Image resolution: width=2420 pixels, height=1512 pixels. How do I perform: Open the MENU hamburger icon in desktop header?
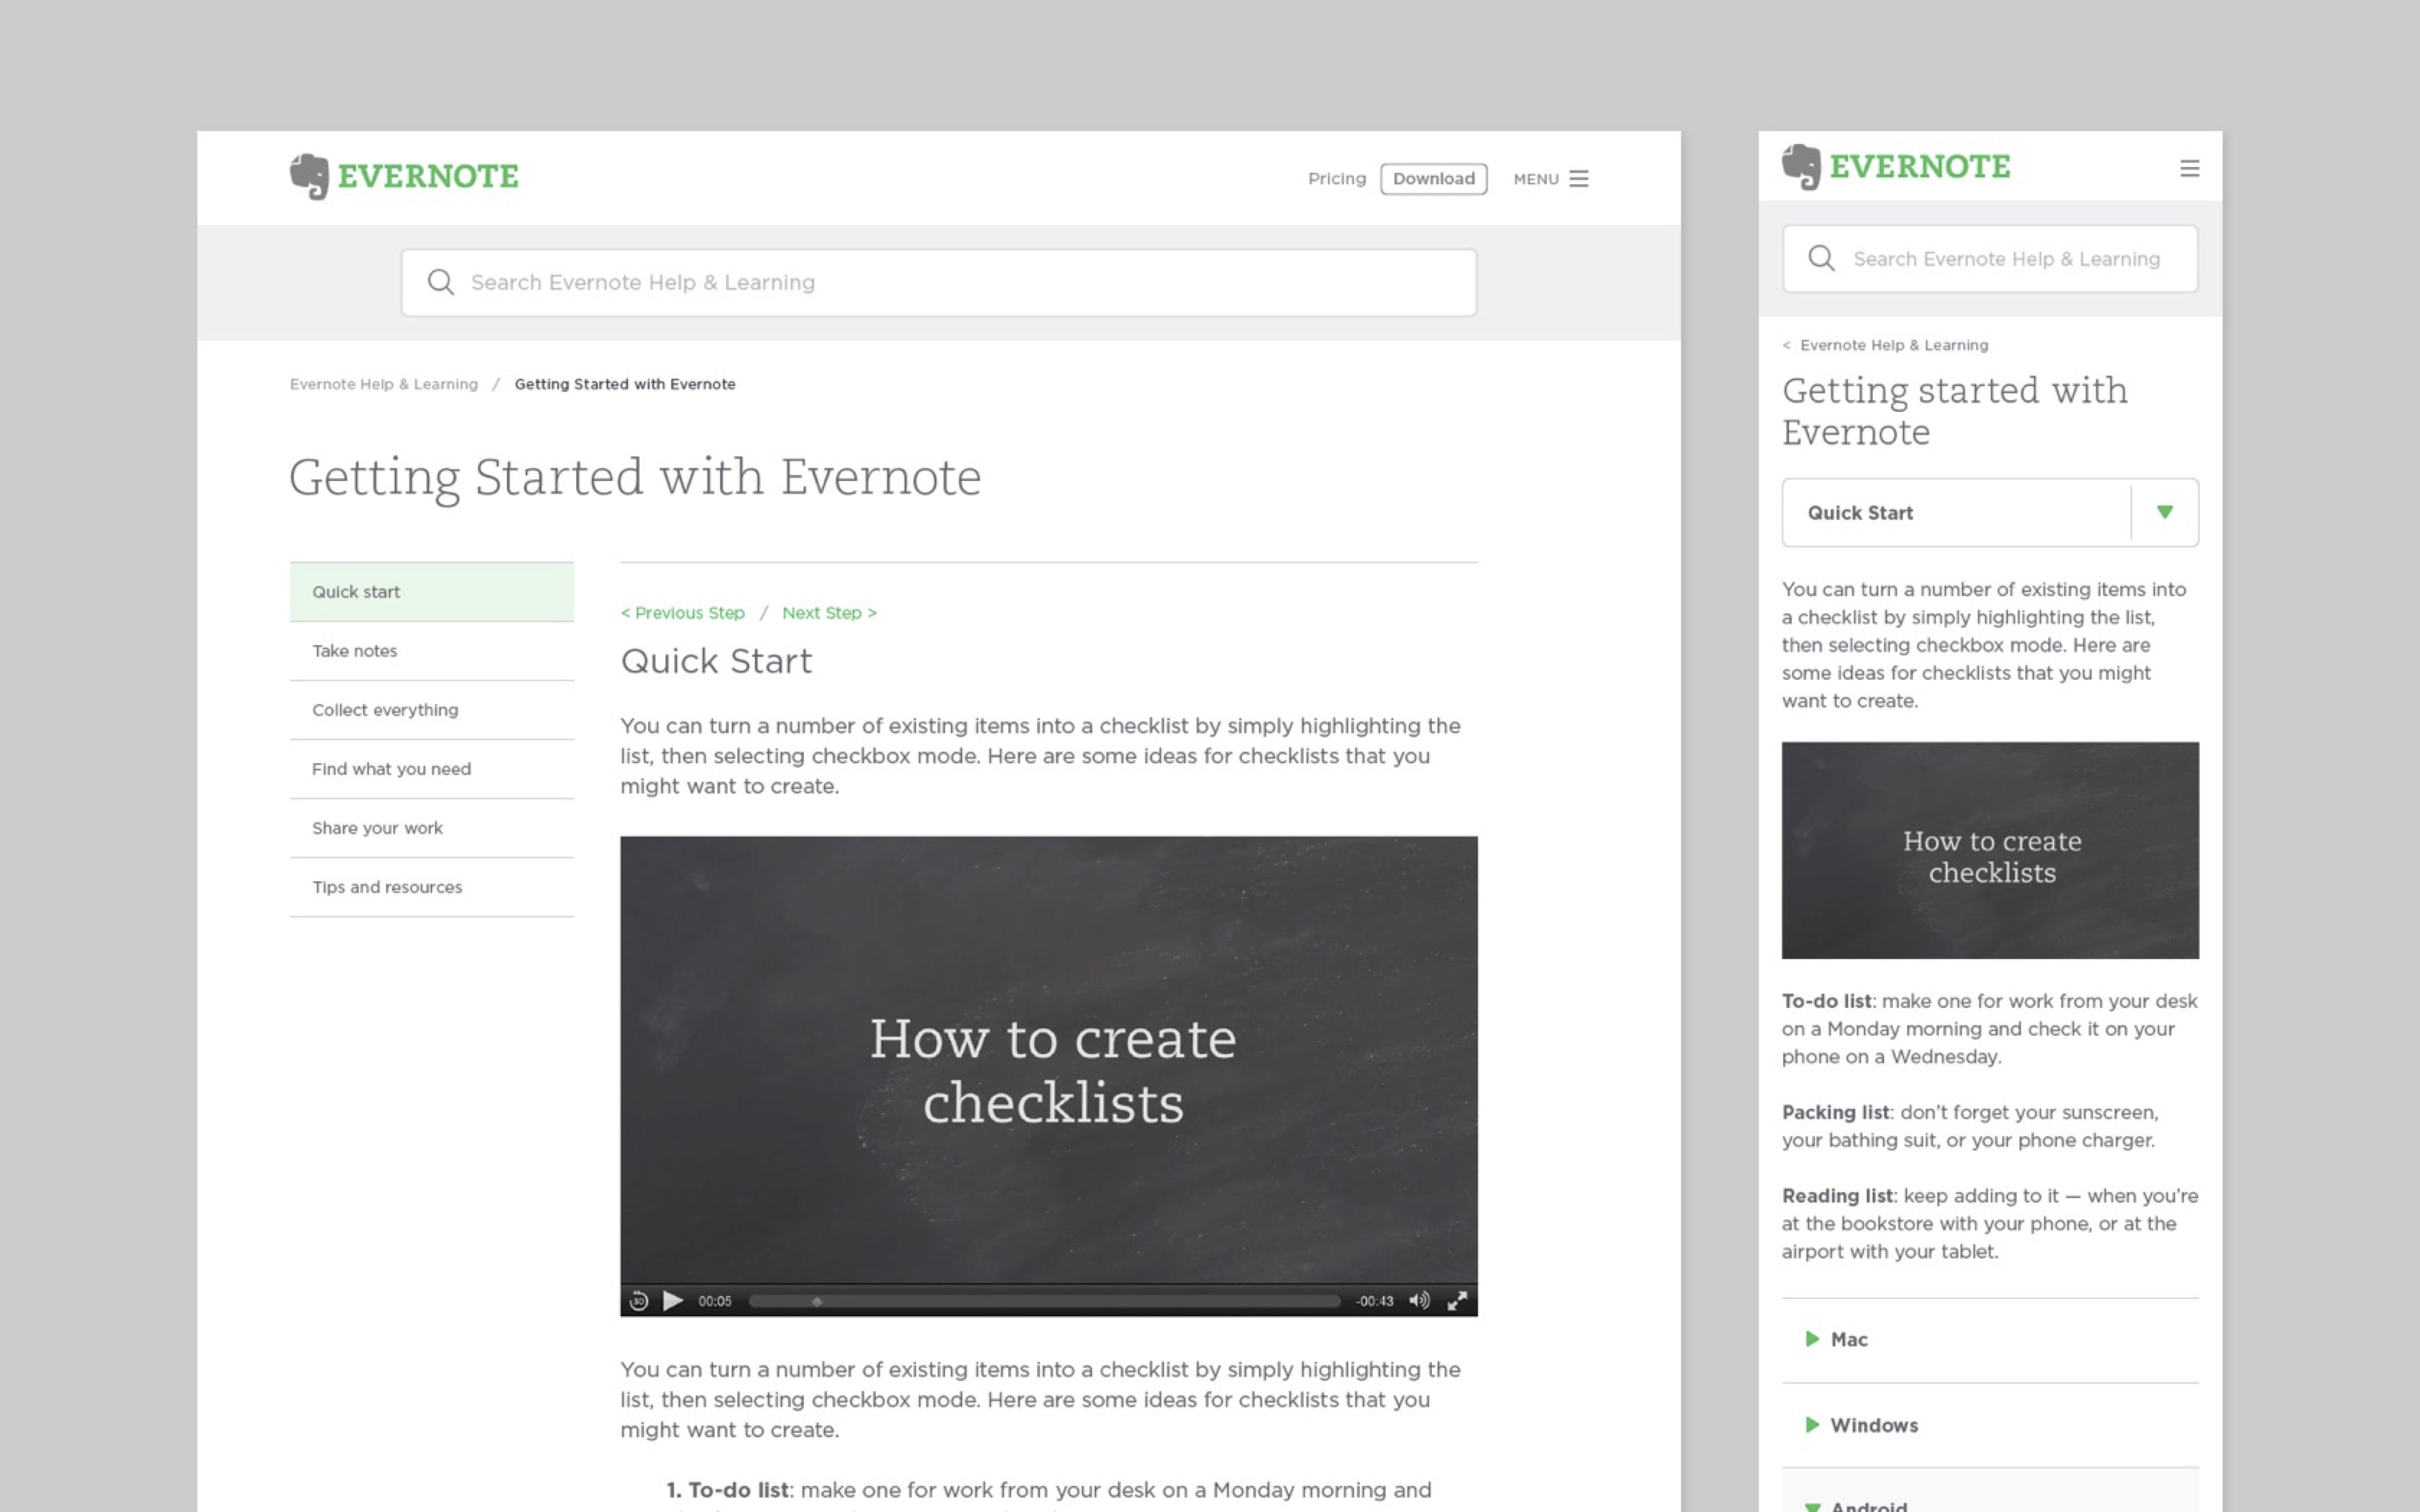(1579, 179)
